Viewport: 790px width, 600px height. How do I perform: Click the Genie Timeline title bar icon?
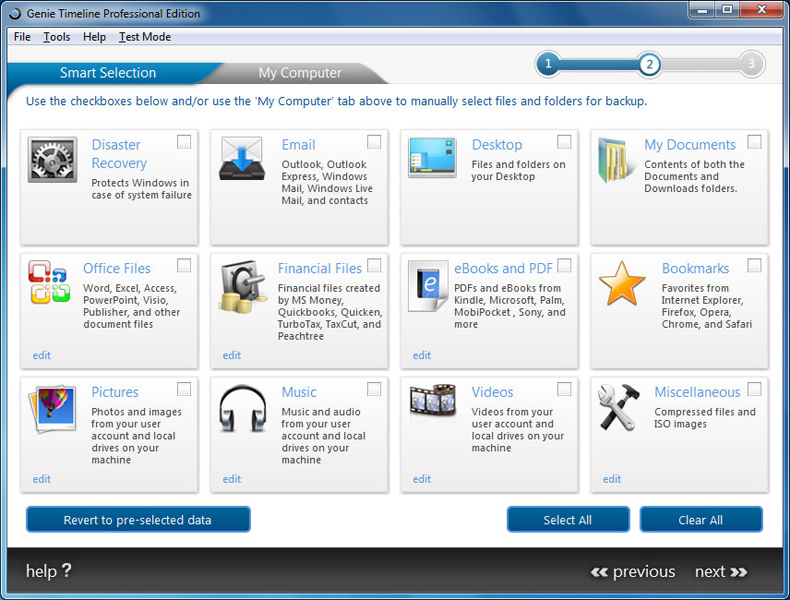[x=15, y=13]
